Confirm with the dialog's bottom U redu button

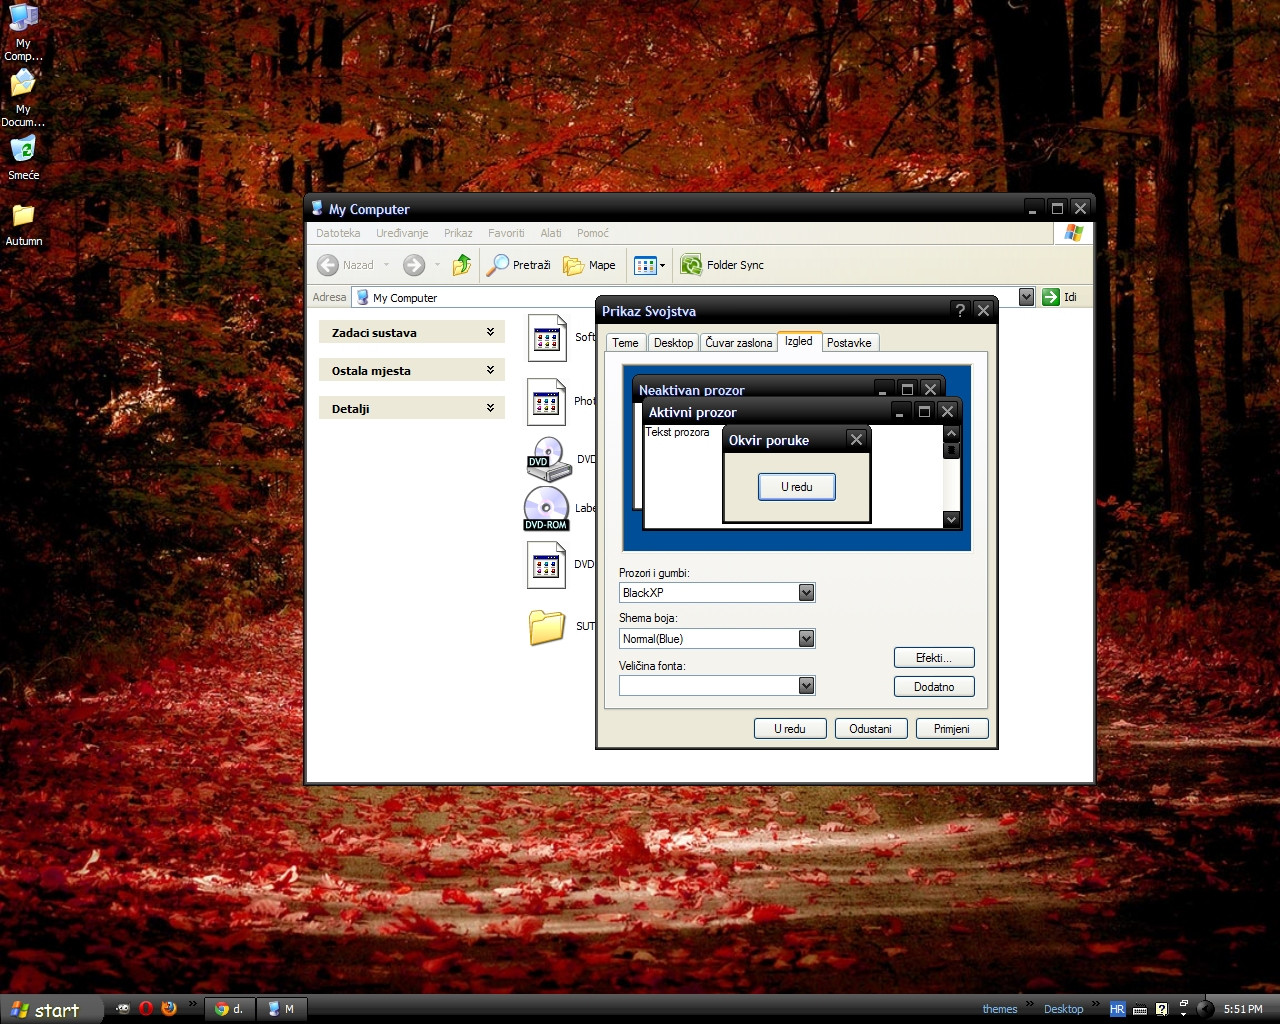790,729
